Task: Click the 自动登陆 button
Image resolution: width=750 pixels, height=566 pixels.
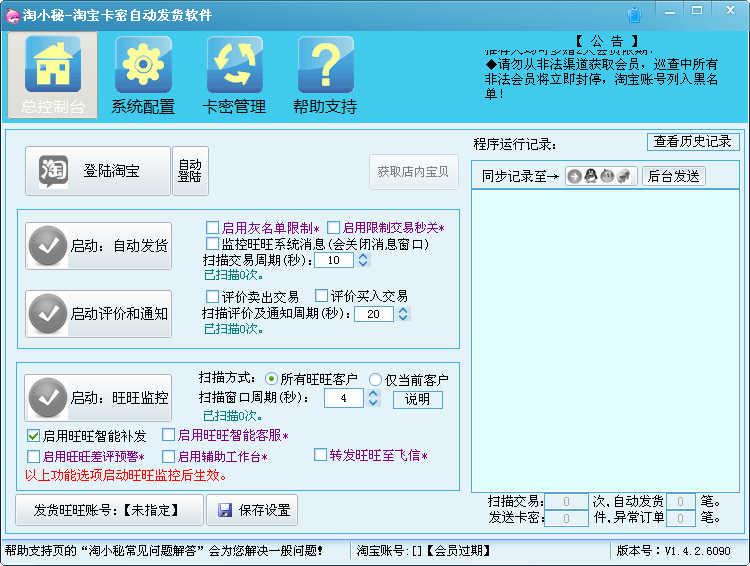Action: tap(190, 171)
